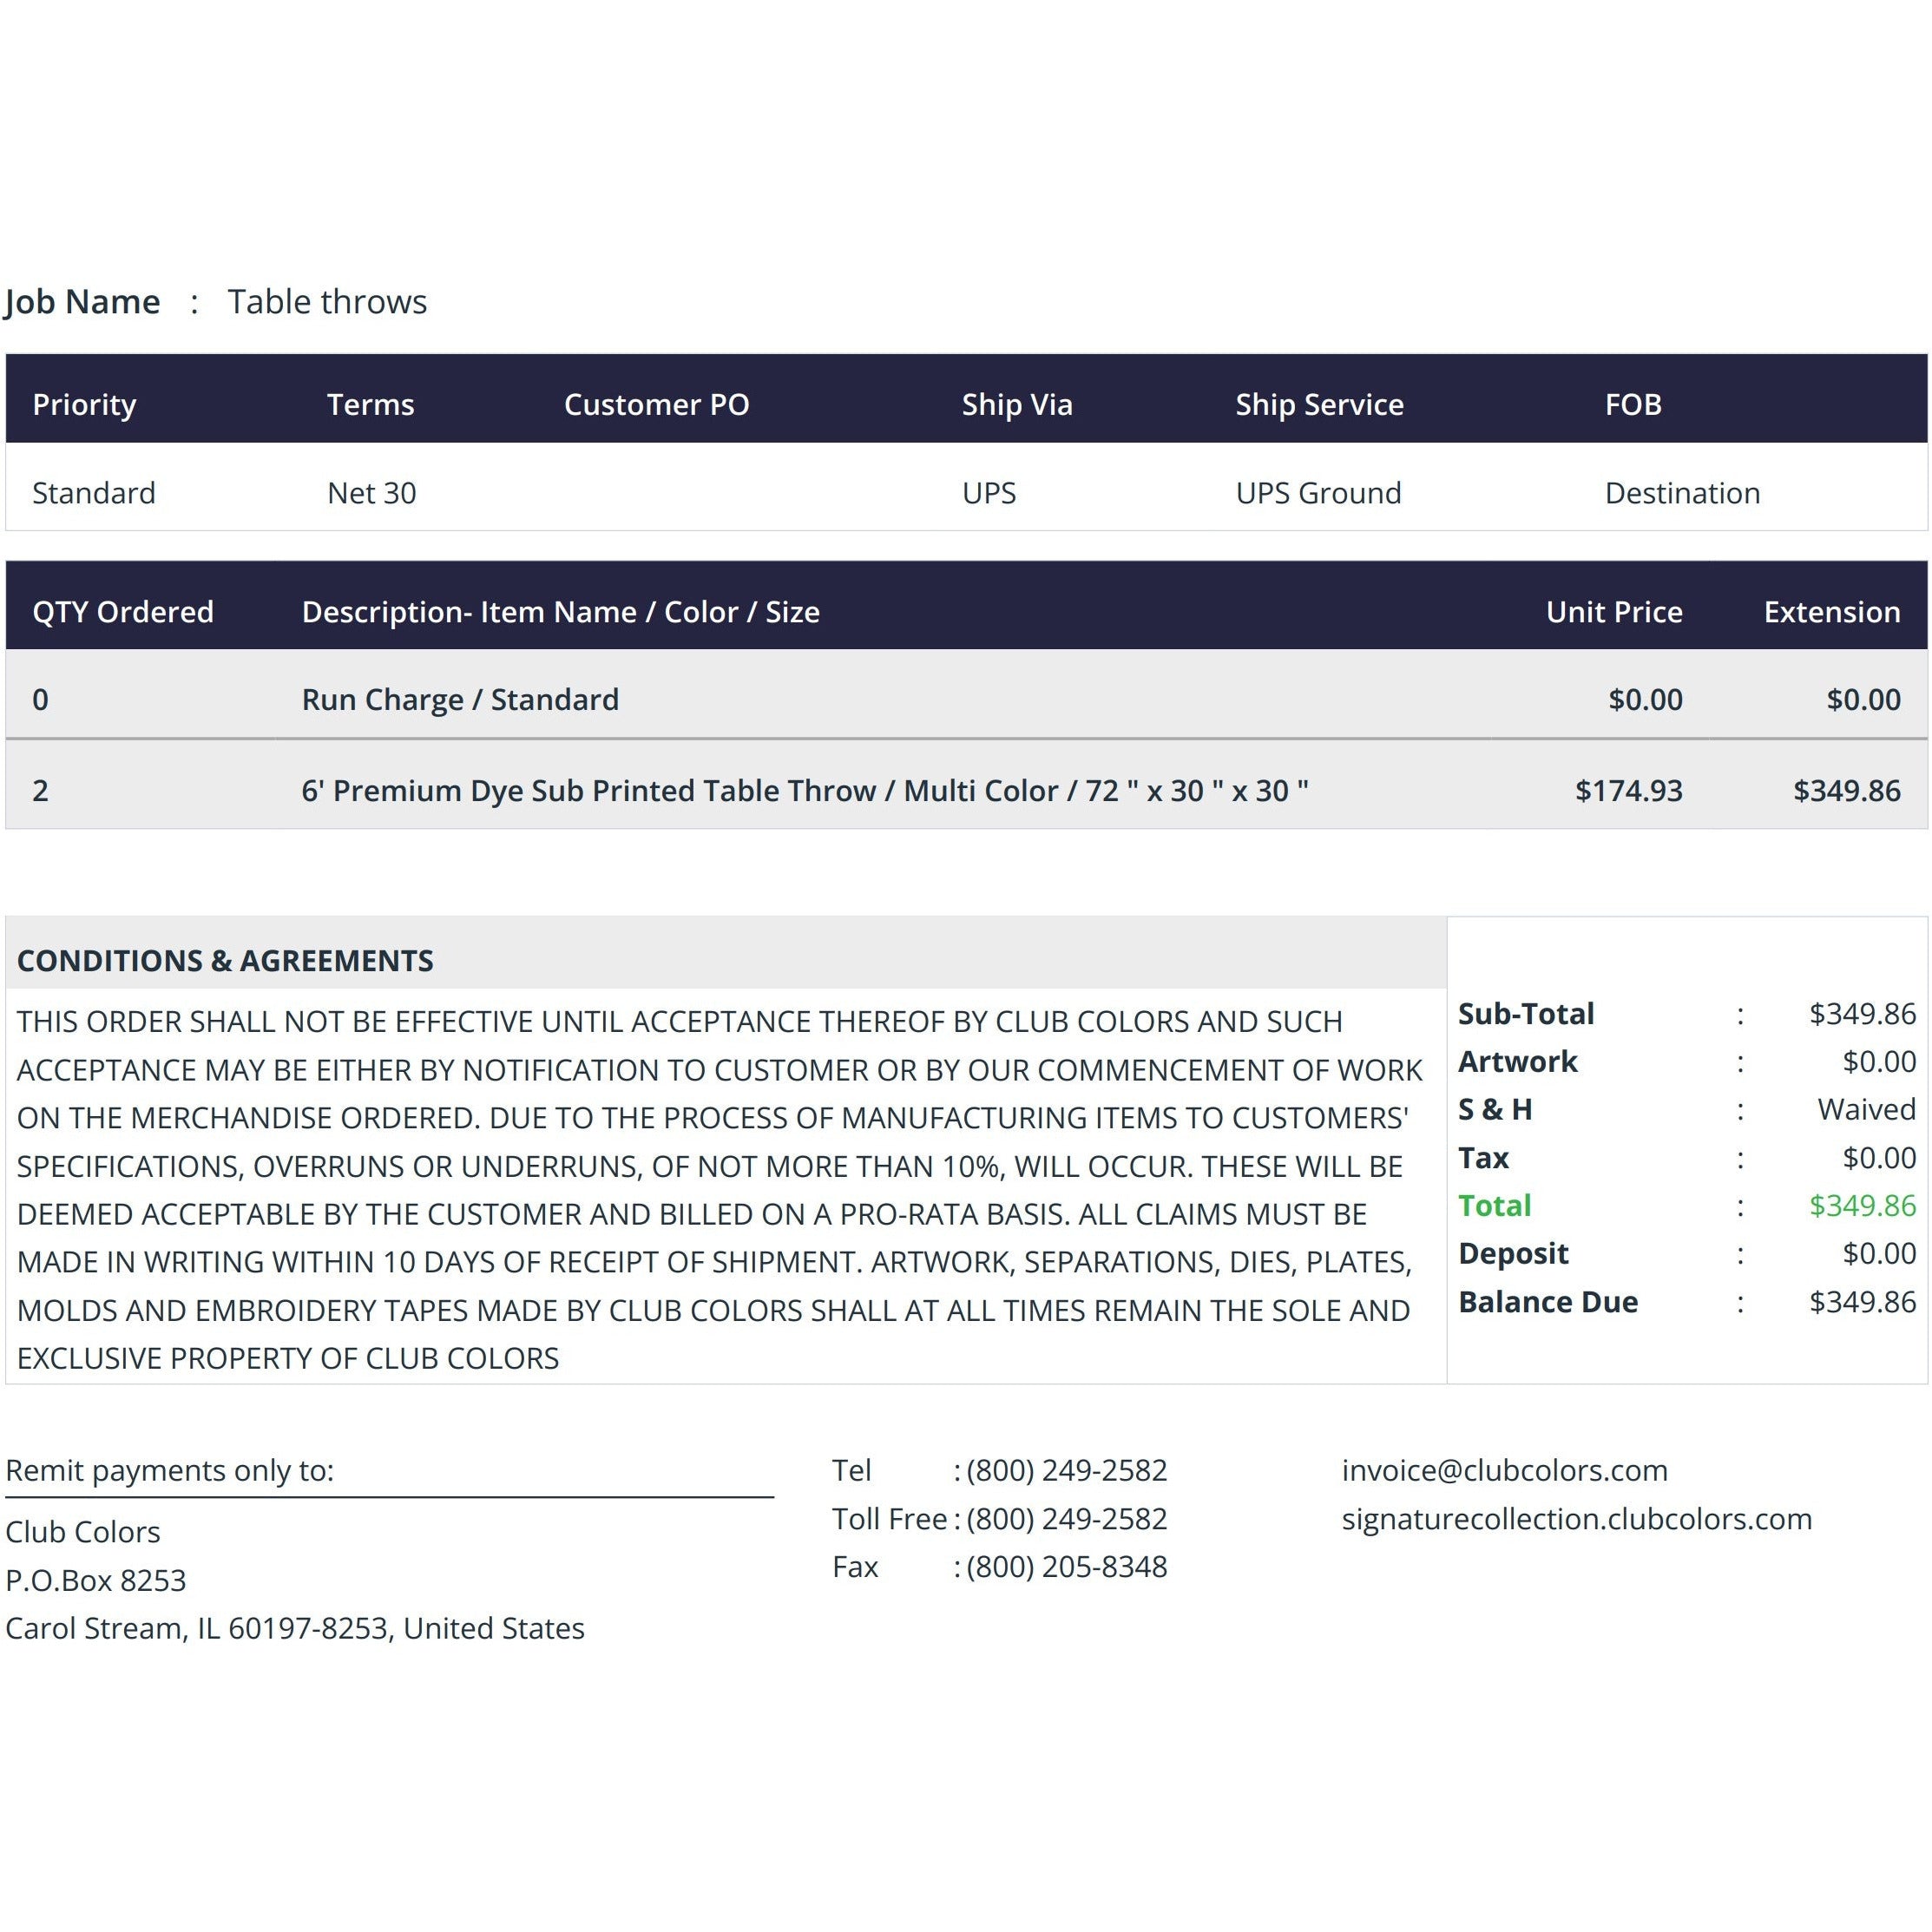Click the Conditions & Agreements heading
The height and width of the screenshot is (1932, 1932).
click(x=225, y=960)
